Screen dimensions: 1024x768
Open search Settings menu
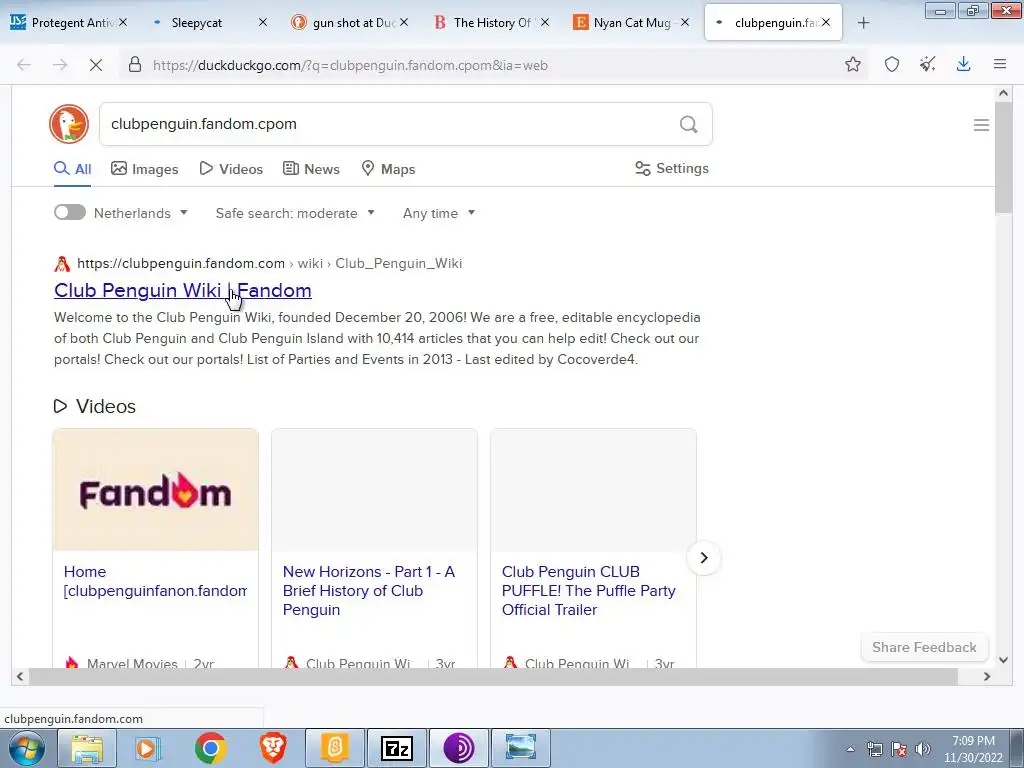click(x=672, y=168)
